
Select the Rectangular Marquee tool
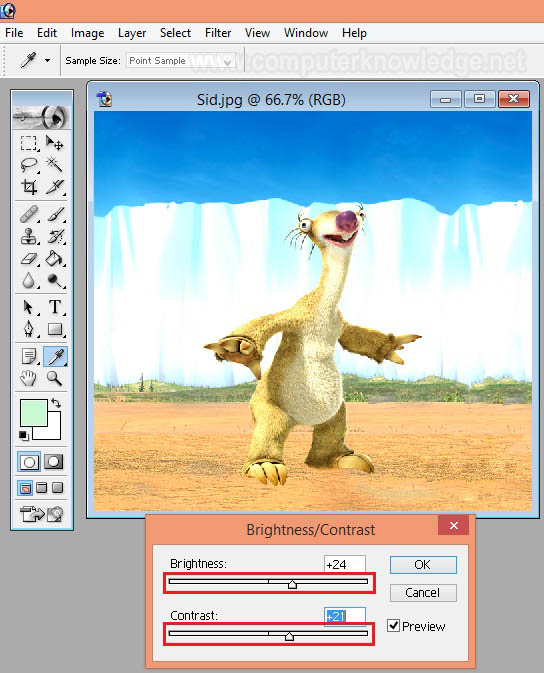coord(29,142)
